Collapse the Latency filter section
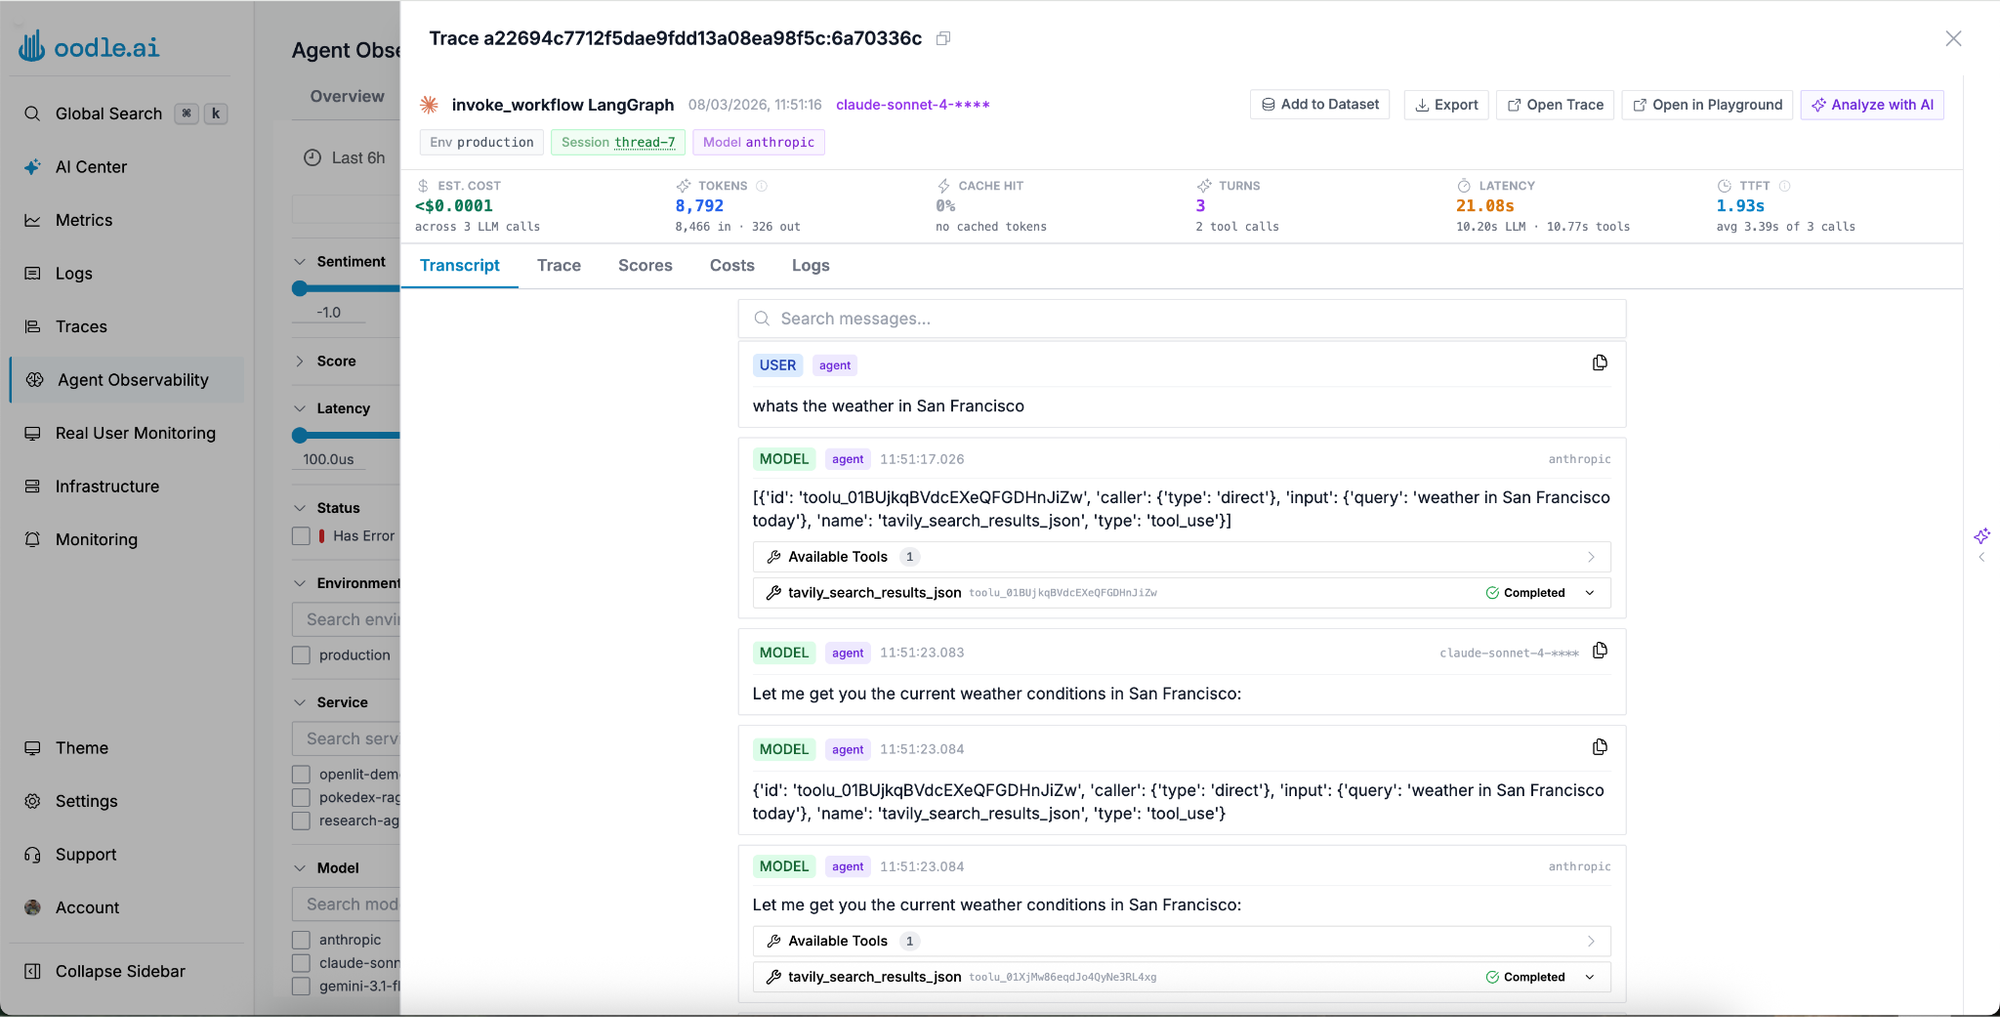 click(299, 409)
